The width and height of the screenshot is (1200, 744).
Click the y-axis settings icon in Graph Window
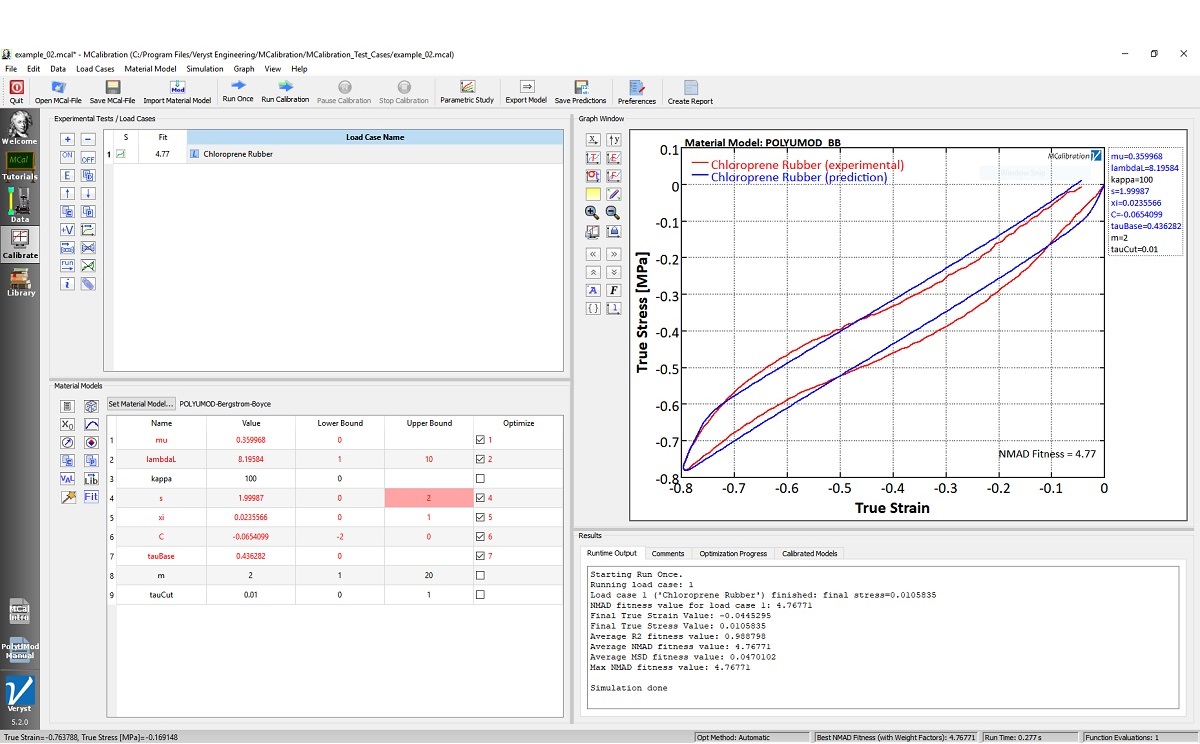[x=613, y=140]
